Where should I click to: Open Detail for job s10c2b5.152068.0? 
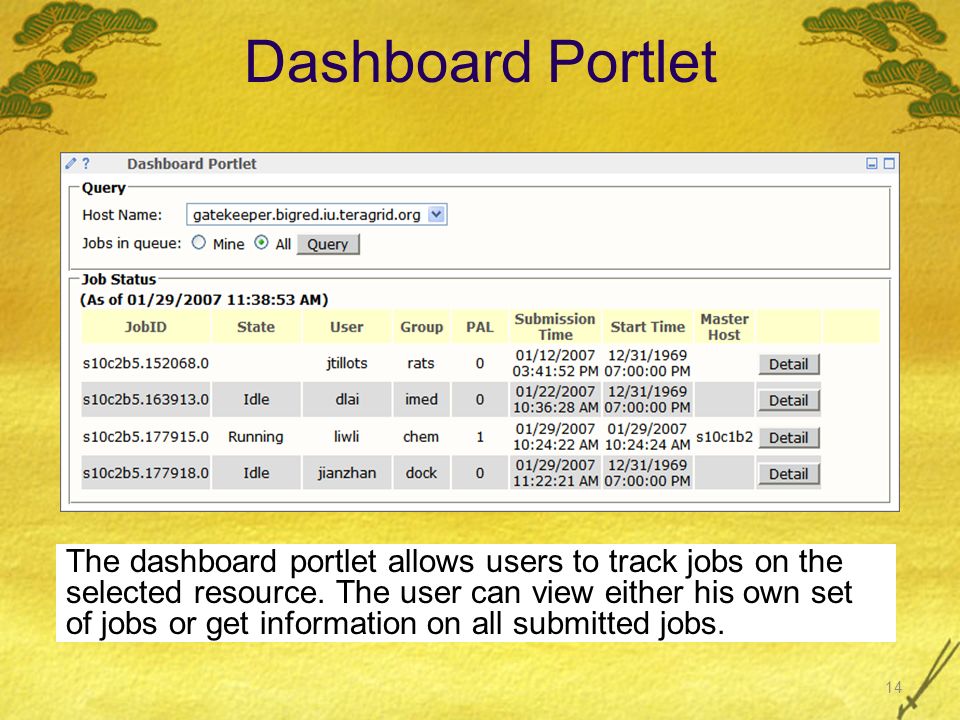pos(789,364)
